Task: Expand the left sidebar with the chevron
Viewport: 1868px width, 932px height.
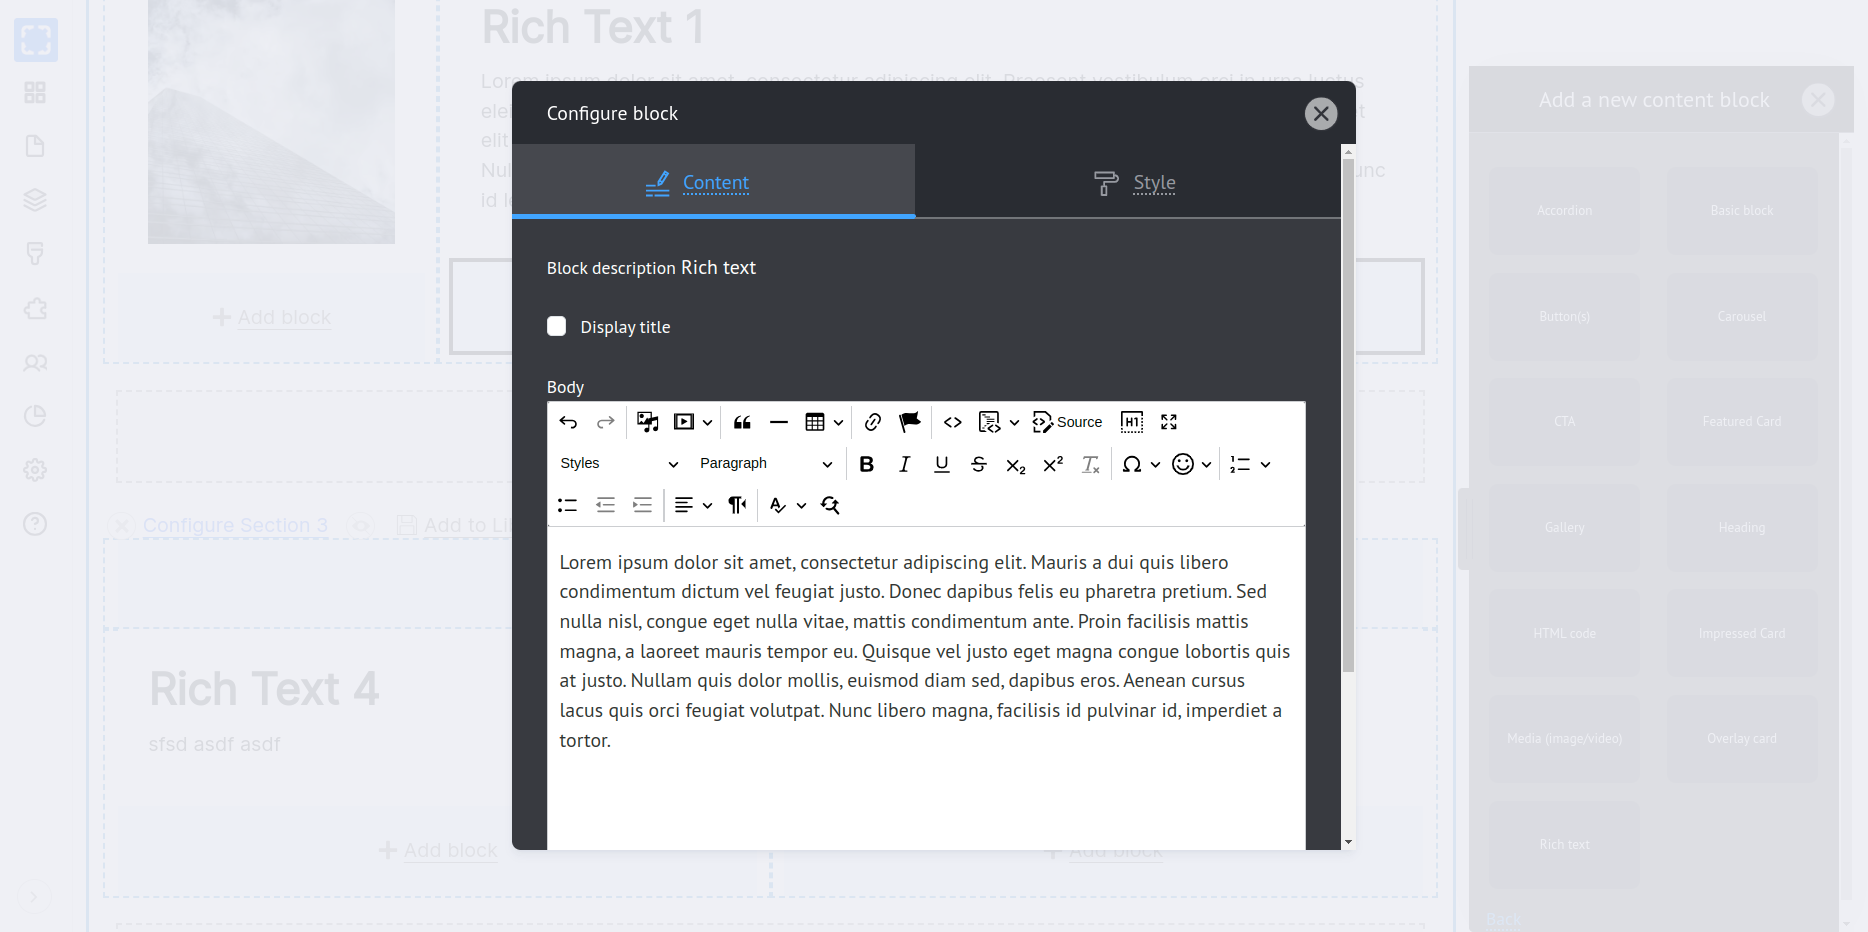Action: click(x=34, y=896)
